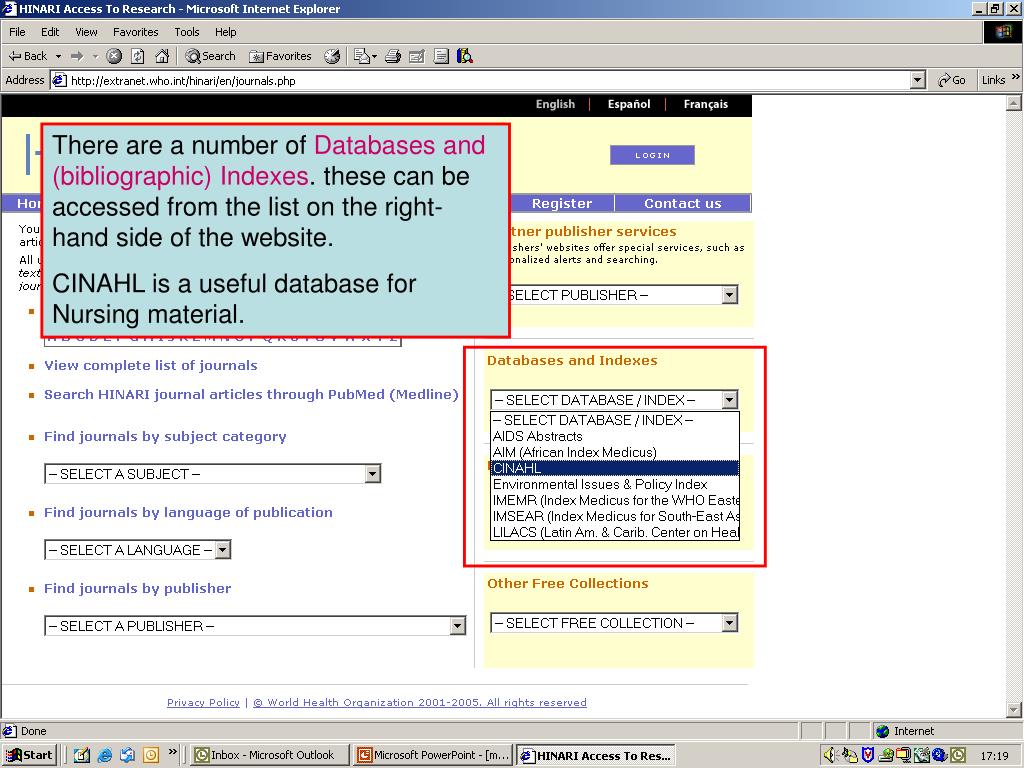Image resolution: width=1024 pixels, height=768 pixels.
Task: Open the Favorites menu
Action: [136, 32]
